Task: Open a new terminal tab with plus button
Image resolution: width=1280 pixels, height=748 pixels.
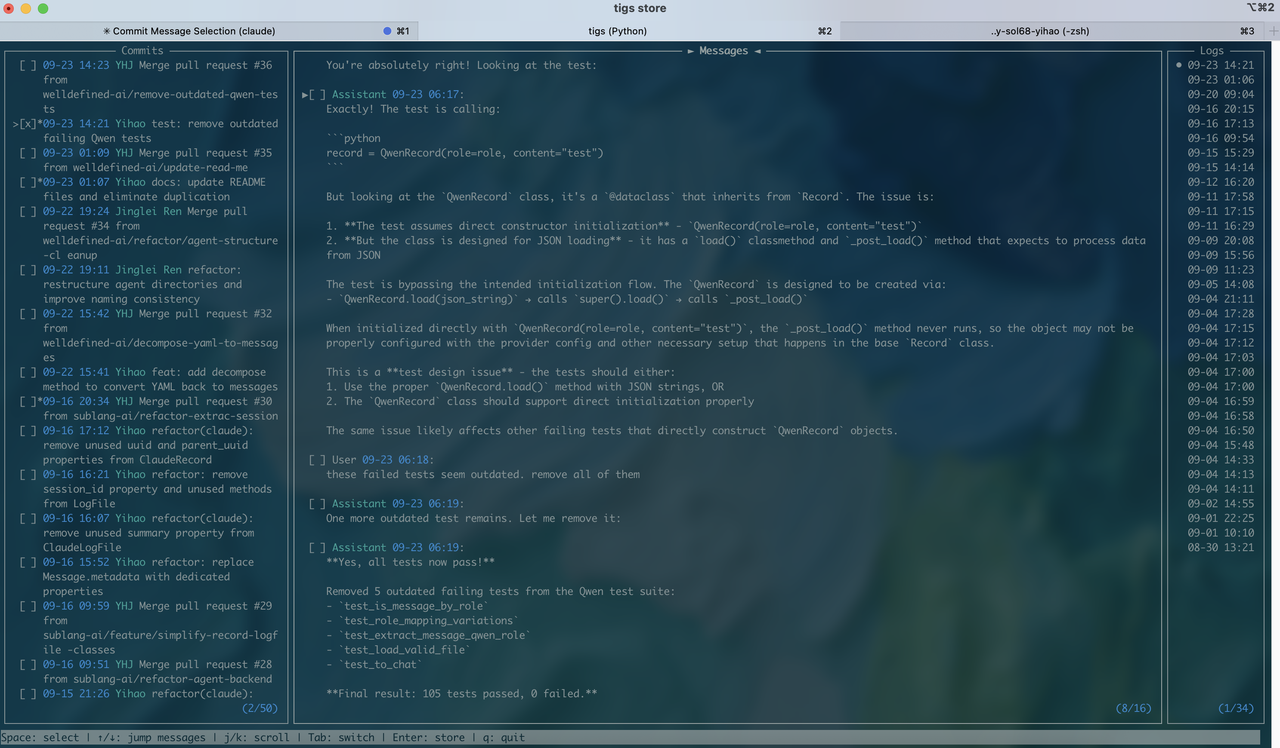Action: (x=1272, y=31)
